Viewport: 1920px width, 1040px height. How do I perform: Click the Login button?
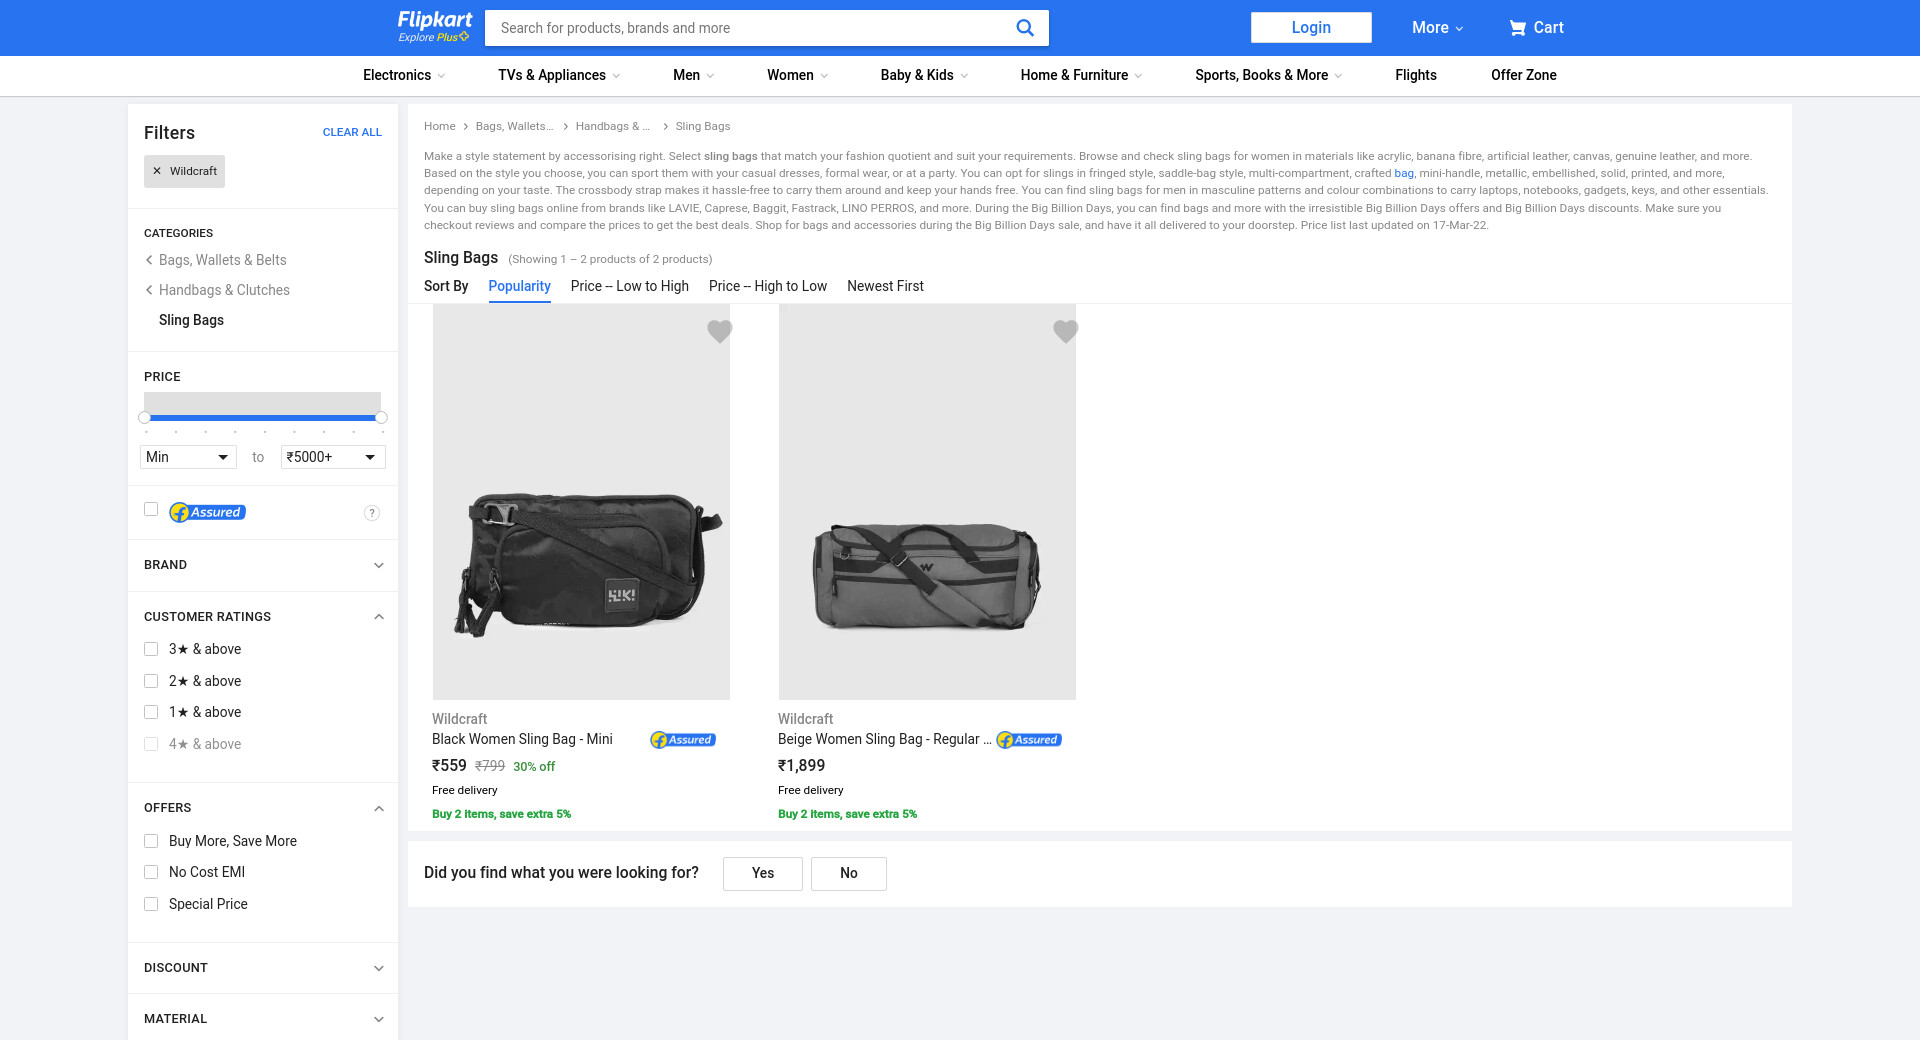click(x=1310, y=28)
